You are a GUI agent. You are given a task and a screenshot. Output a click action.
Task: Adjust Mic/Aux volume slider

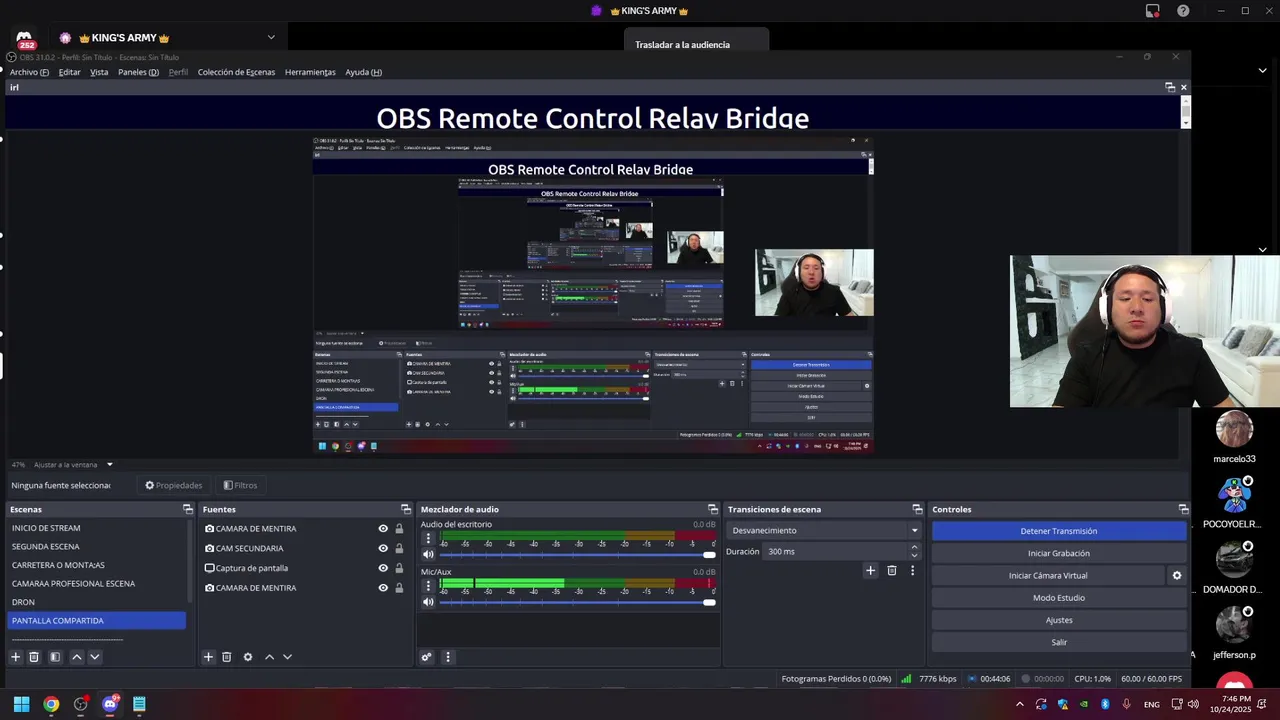tap(577, 602)
